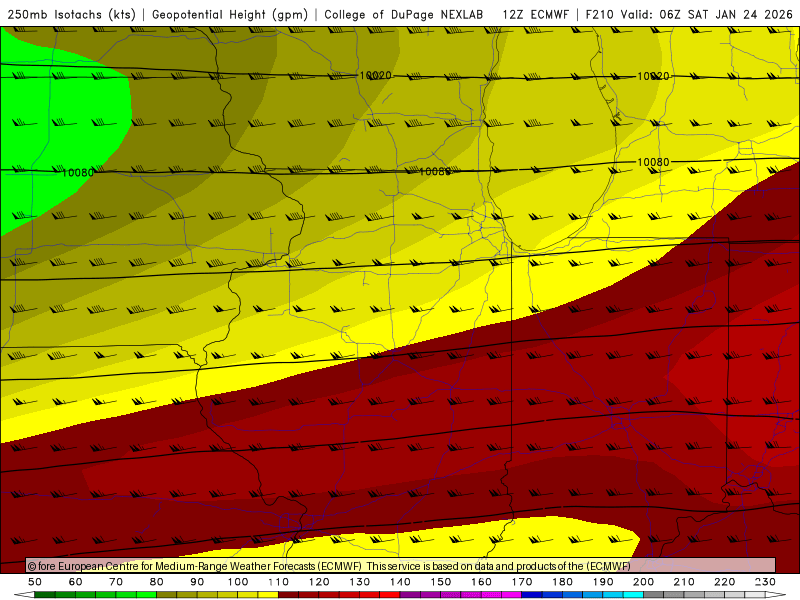Click "College of DuPage NEXLAB" in header
800x600 pixels.
coord(404,14)
